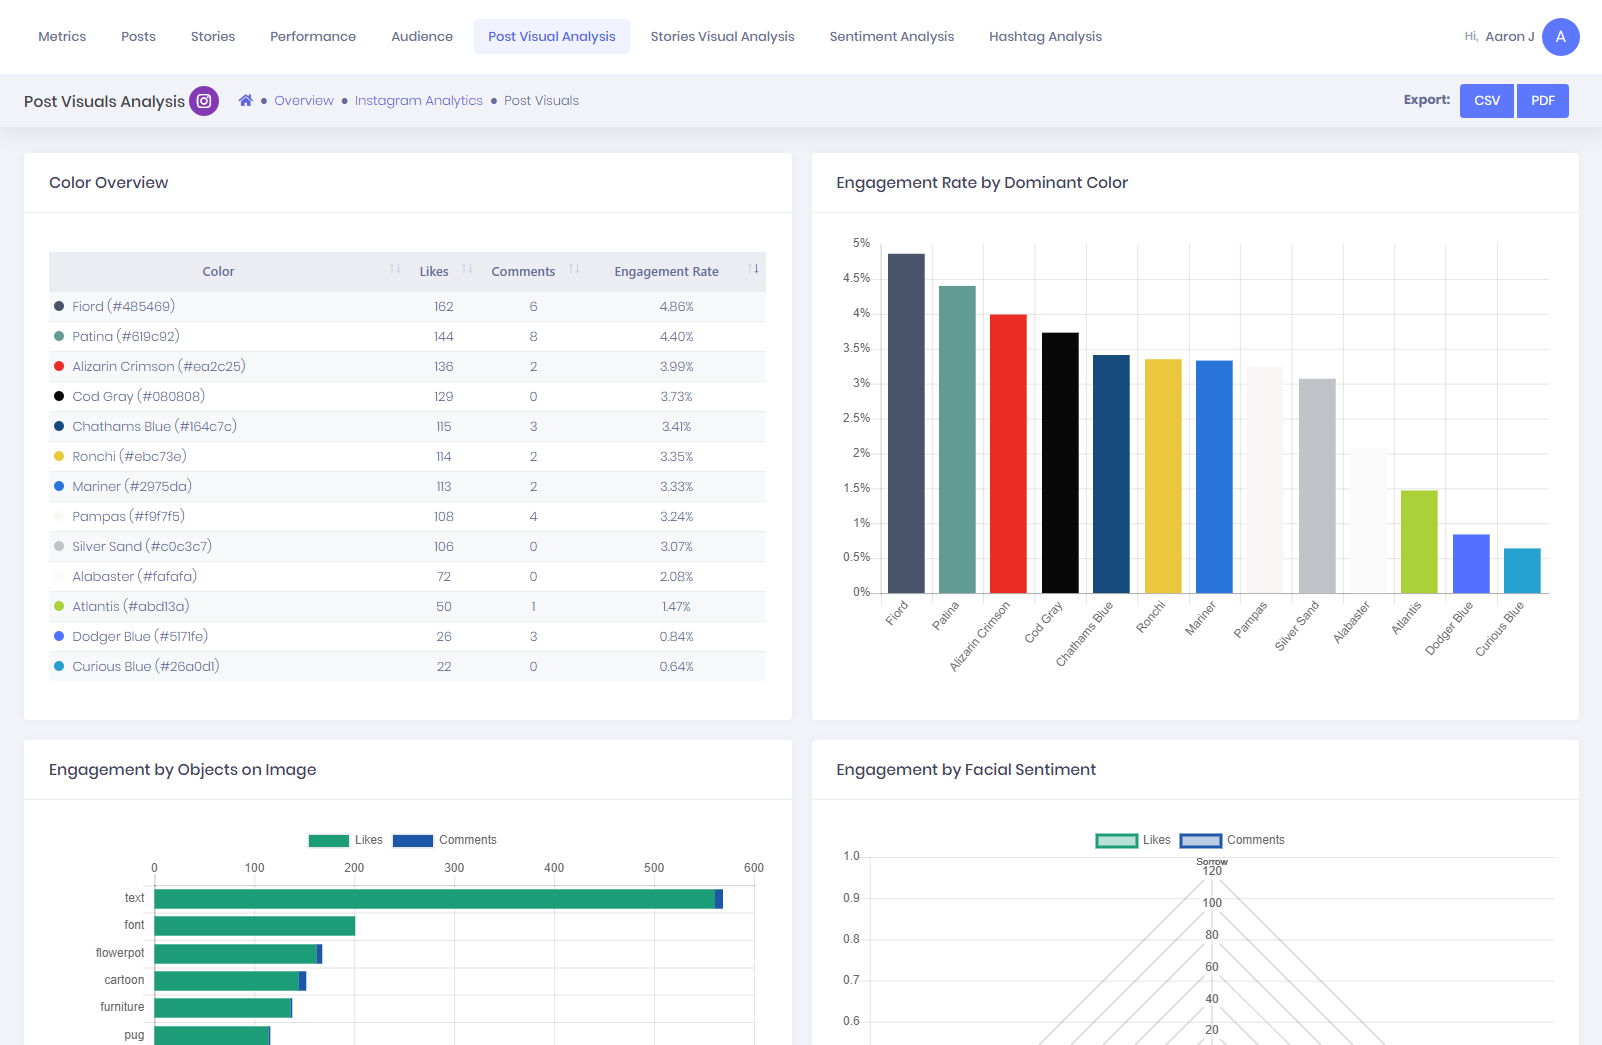Image resolution: width=1602 pixels, height=1045 pixels.
Task: Open the user avatar A menu
Action: [x=1560, y=37]
